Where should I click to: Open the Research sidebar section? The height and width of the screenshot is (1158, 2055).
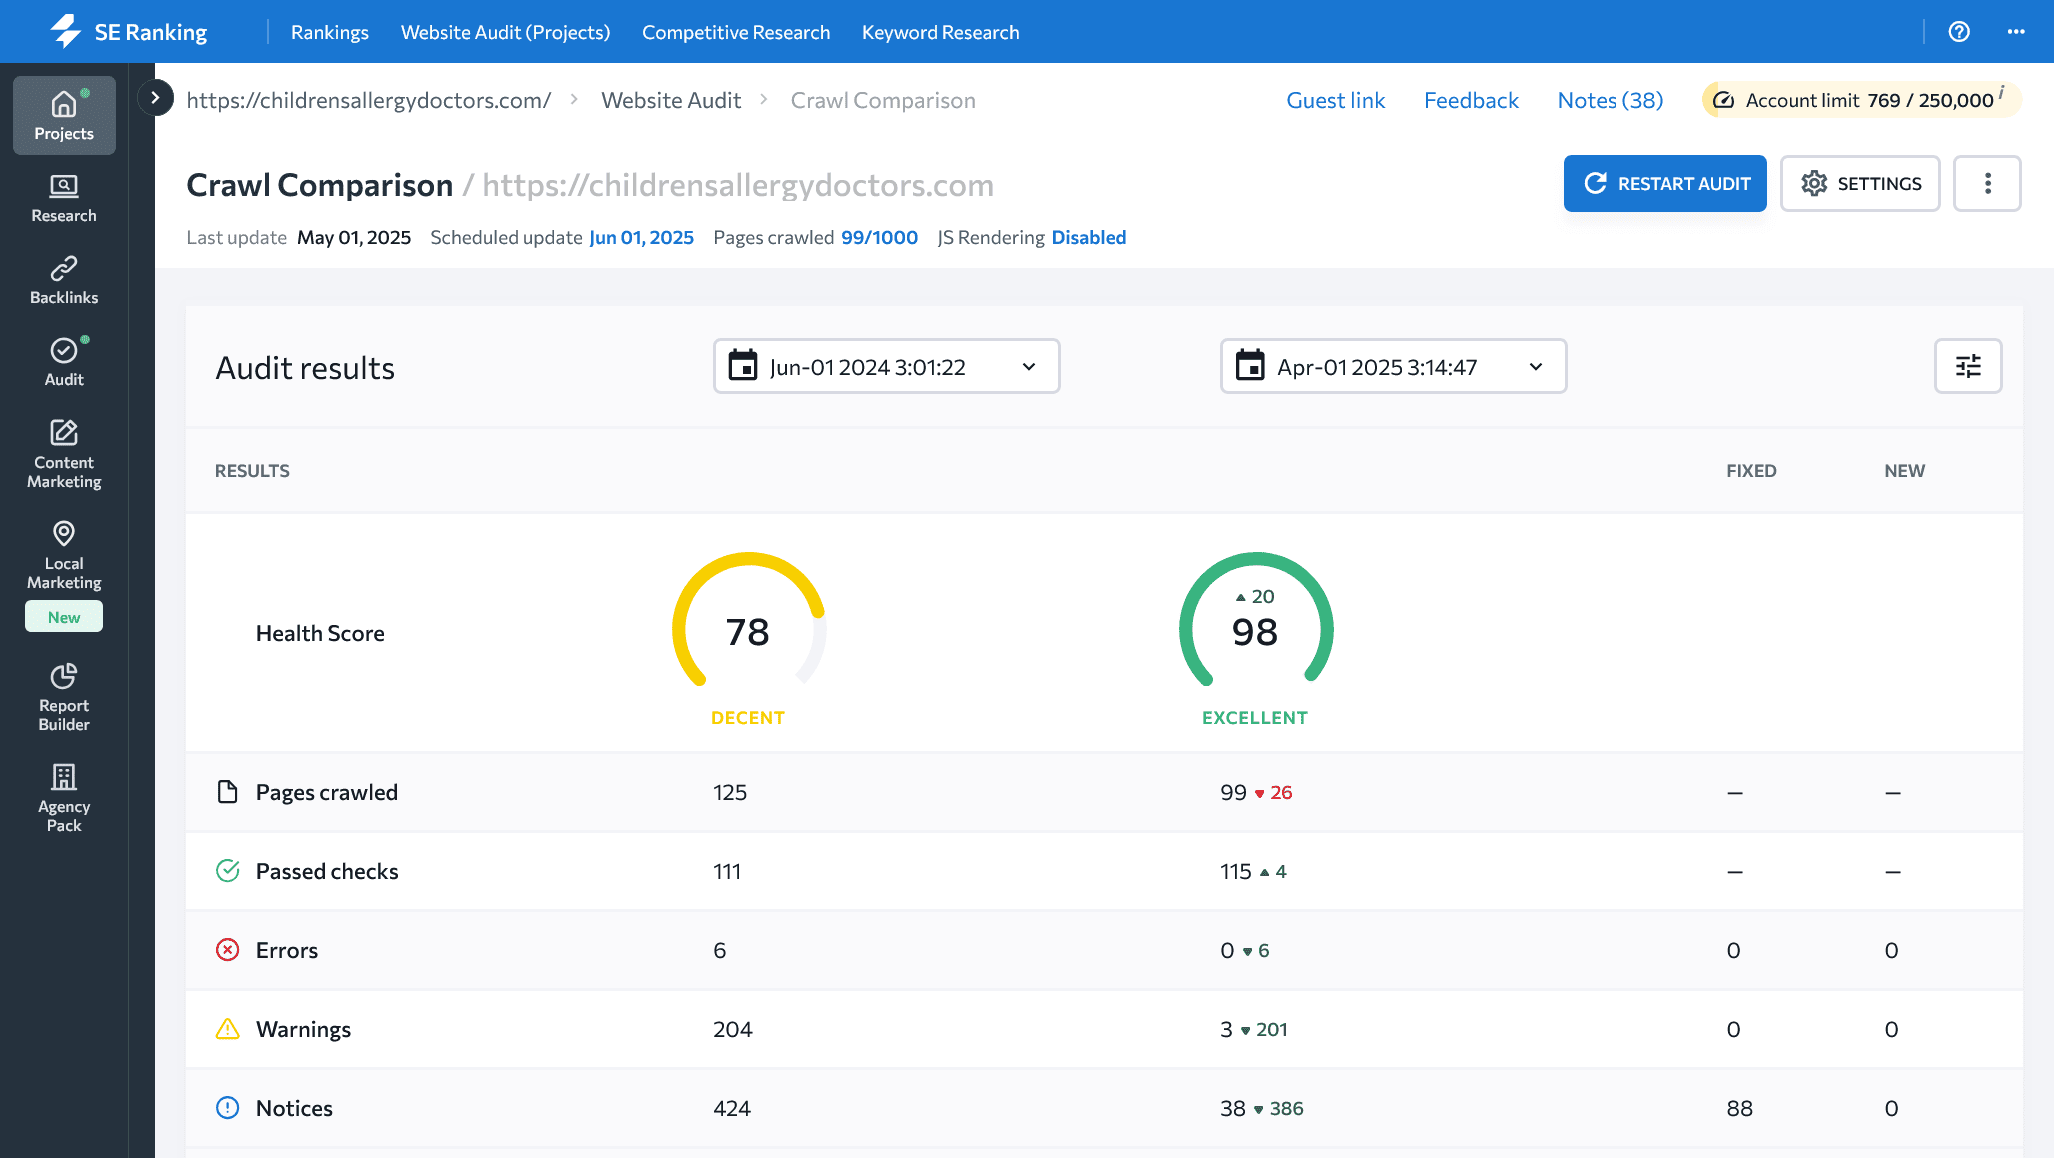64,198
